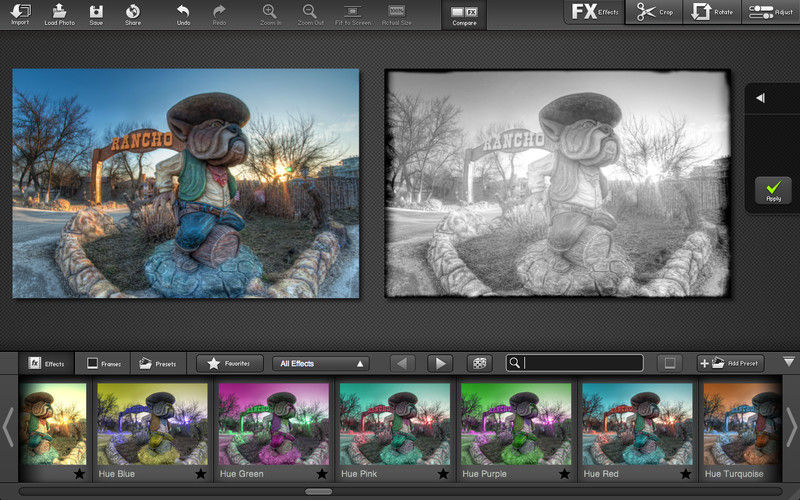Expand the side panel with the left arrow
Image resolution: width=800 pixels, height=500 pixels.
point(761,98)
